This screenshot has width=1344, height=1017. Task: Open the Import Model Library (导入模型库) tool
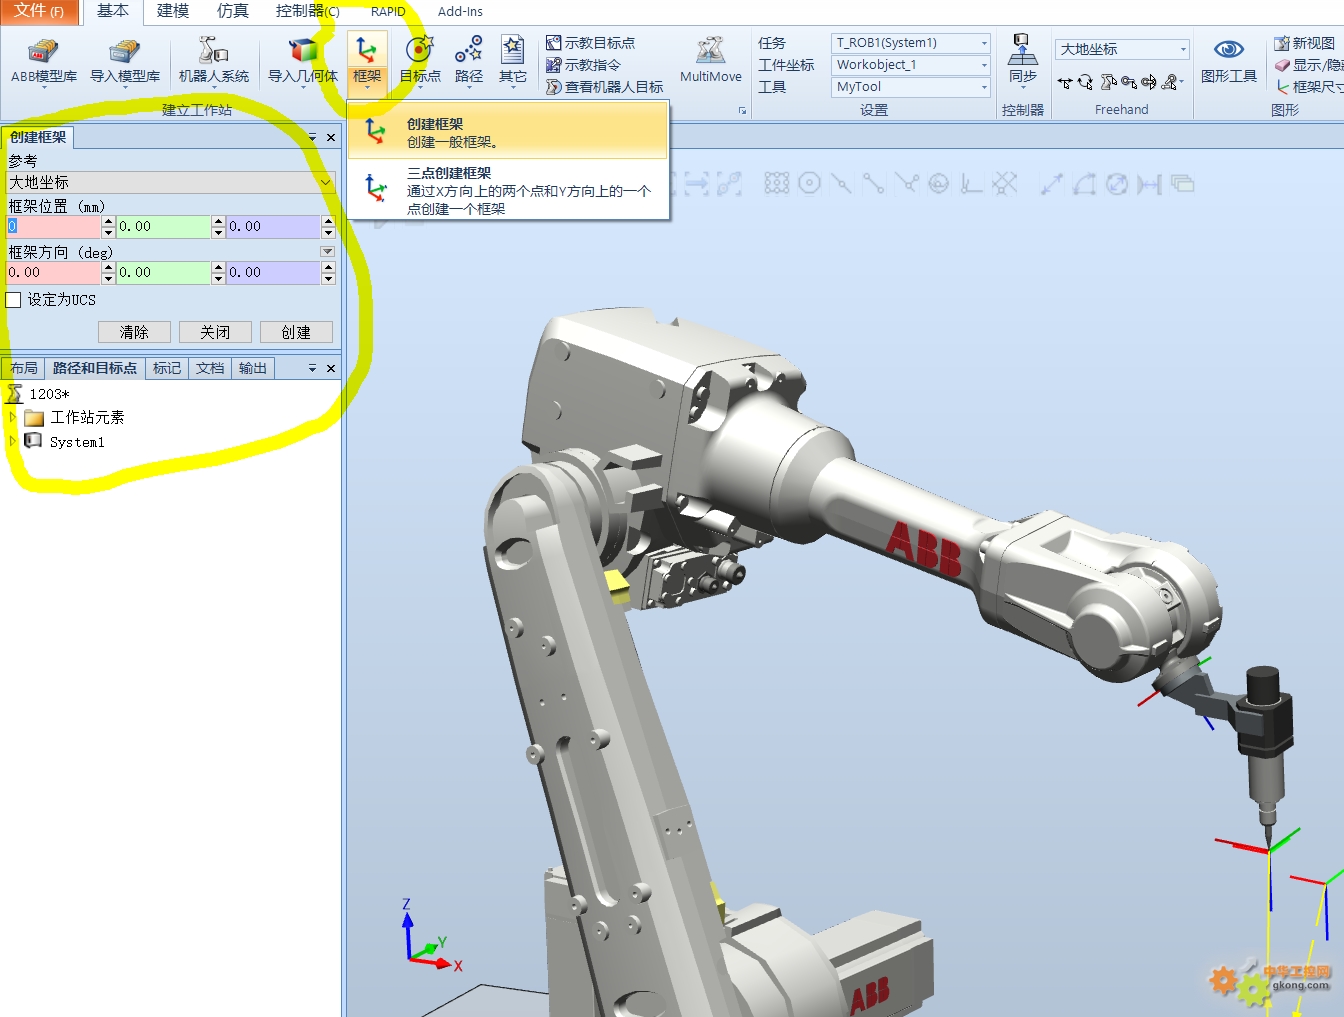(x=125, y=63)
